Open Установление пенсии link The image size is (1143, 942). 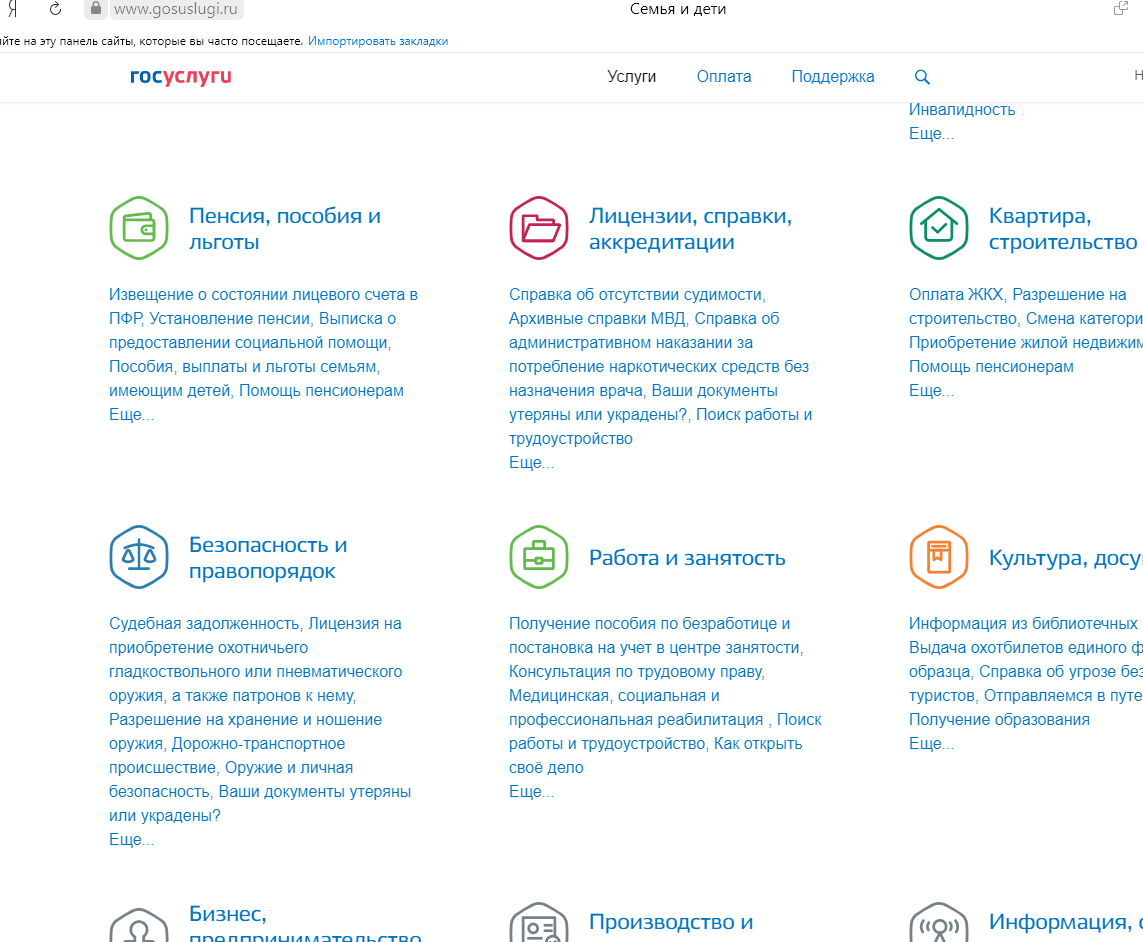(x=230, y=319)
